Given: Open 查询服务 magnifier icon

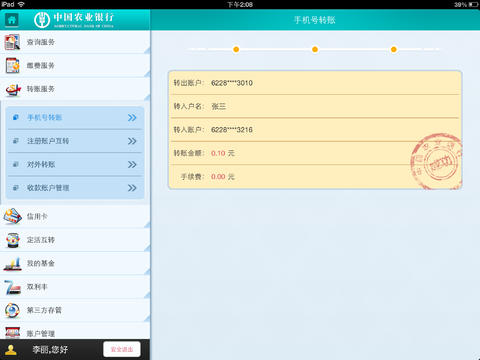Looking at the screenshot, I should 12,42.
